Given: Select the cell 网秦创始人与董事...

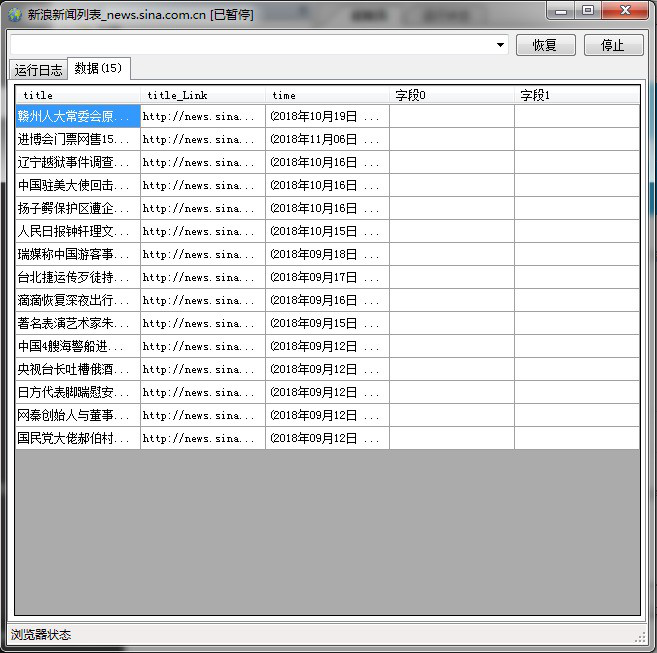Looking at the screenshot, I should (x=78, y=416).
